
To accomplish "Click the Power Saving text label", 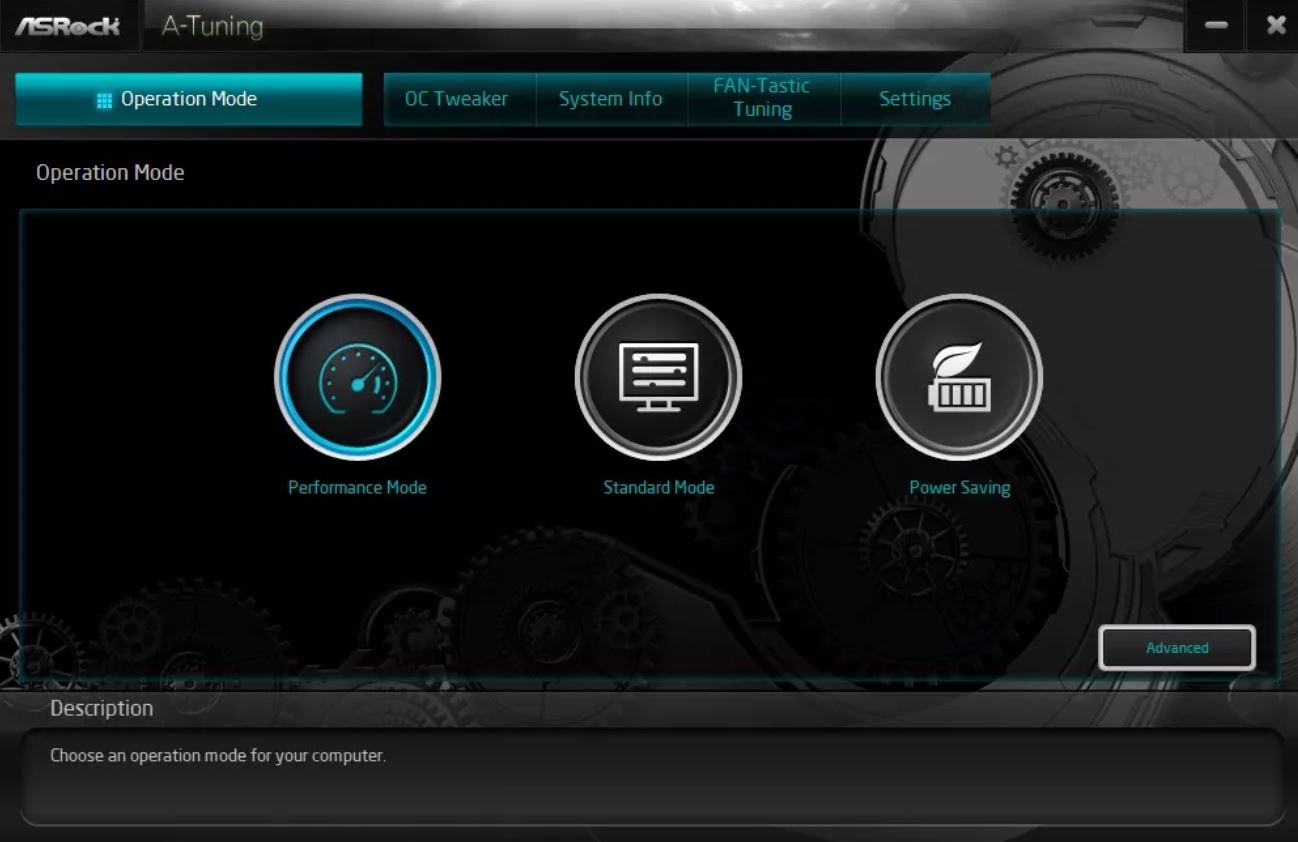I will pos(959,488).
